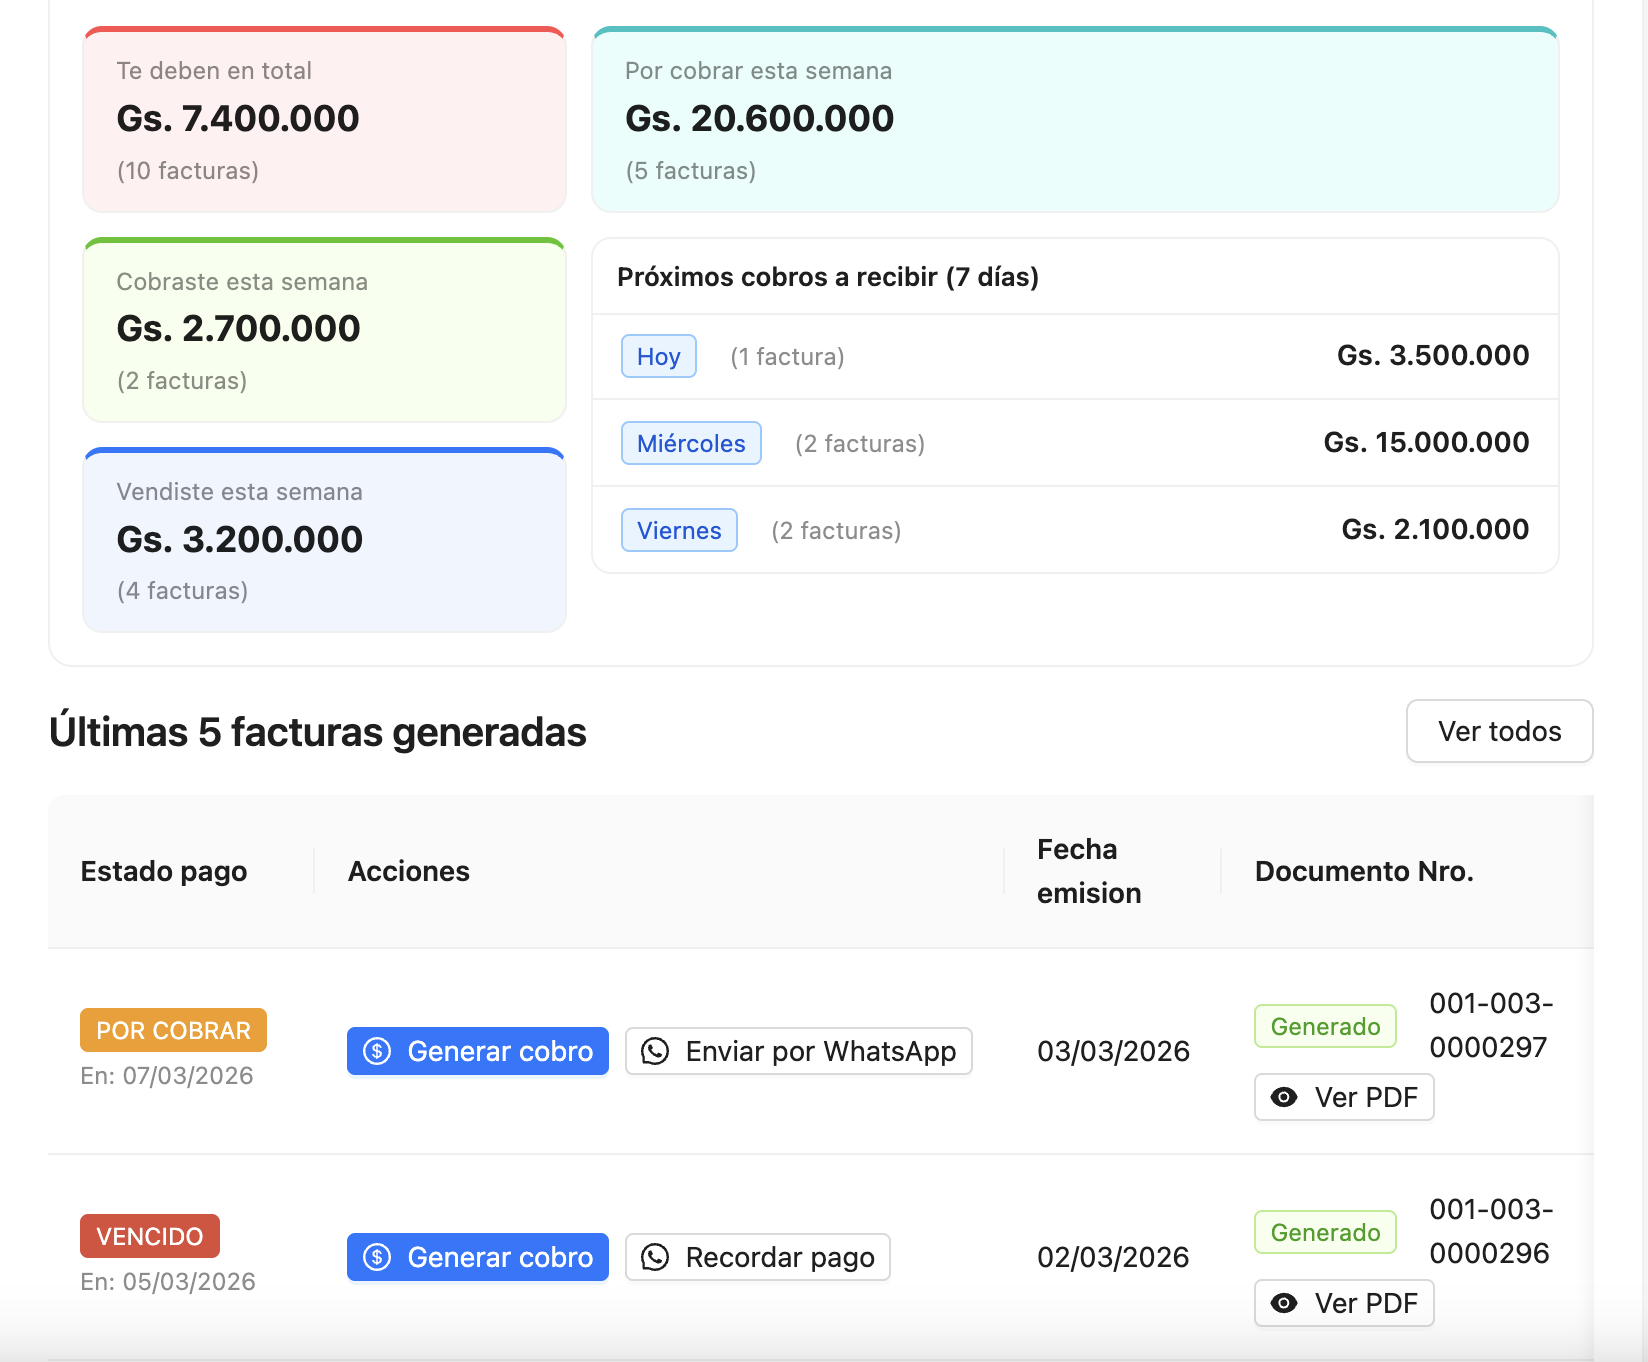Select the "Miércoles" day filter chip
The width and height of the screenshot is (1648, 1362).
pyautogui.click(x=691, y=443)
